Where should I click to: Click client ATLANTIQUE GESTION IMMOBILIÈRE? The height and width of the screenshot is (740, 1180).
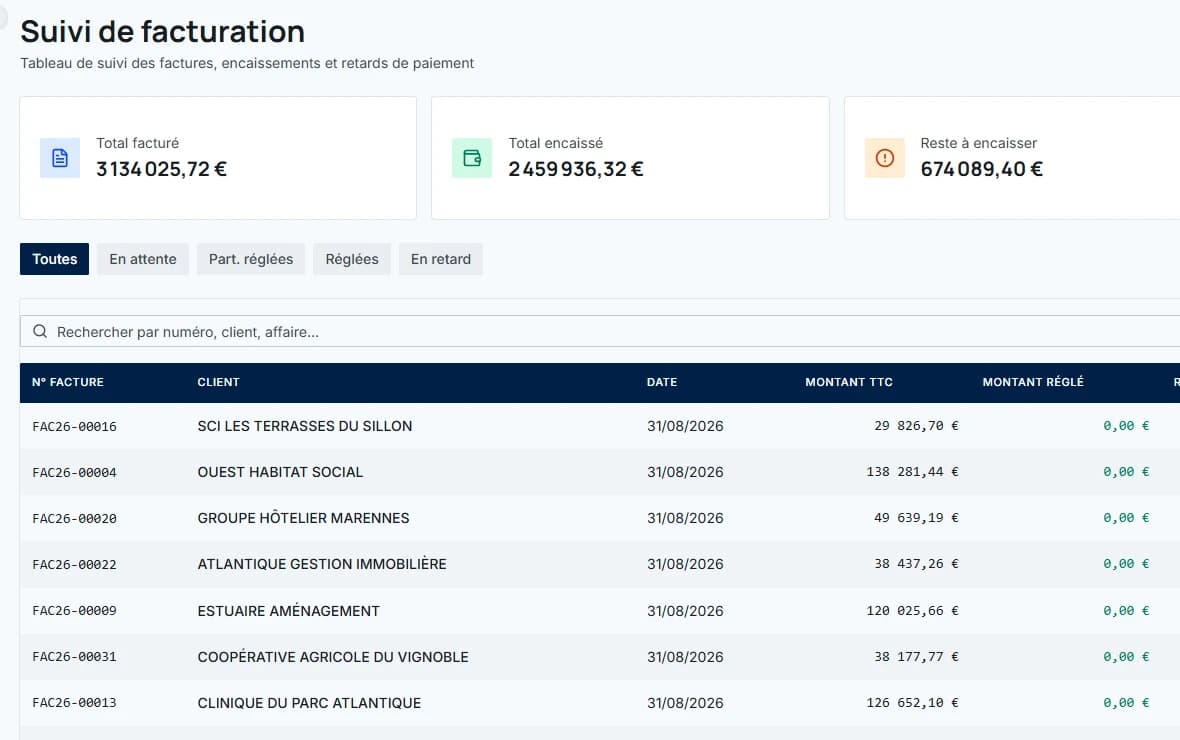click(322, 564)
